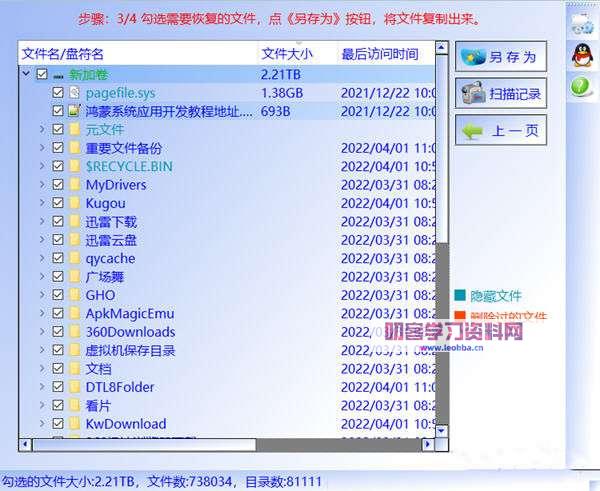
Task: Expand the ApkMagicEmu folder node
Action: (x=41, y=314)
